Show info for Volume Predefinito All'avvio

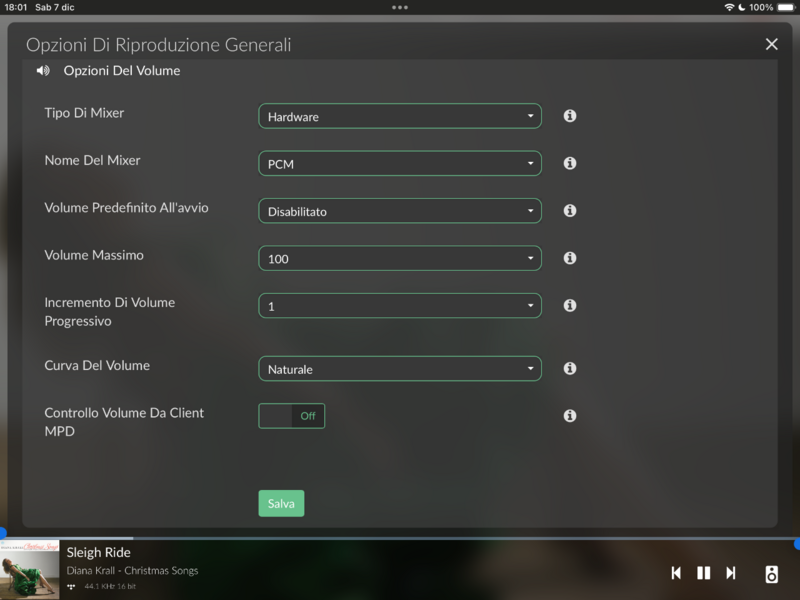coord(570,211)
